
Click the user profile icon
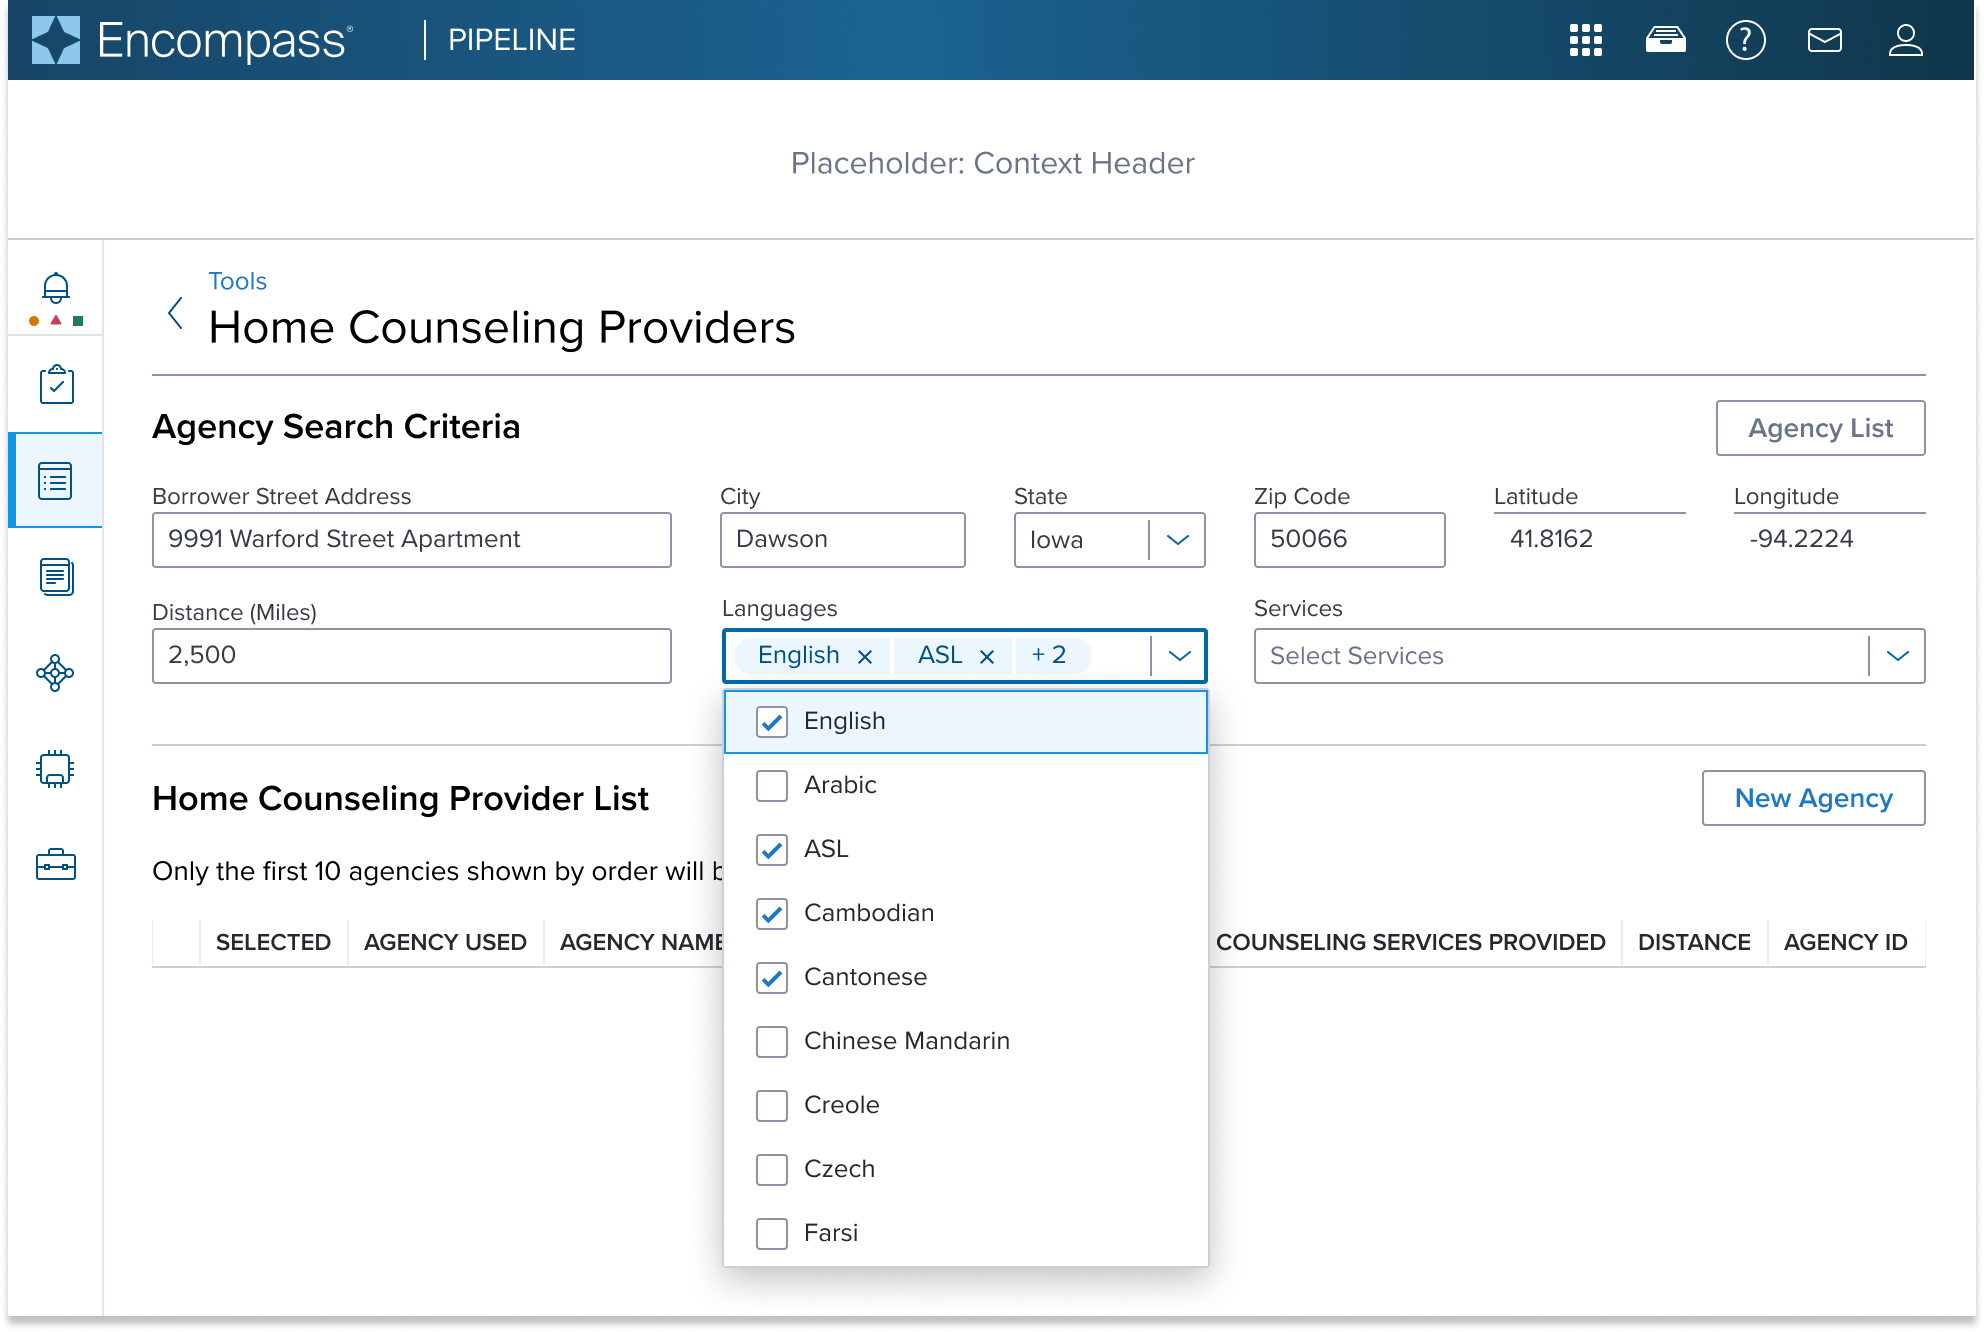tap(1905, 40)
